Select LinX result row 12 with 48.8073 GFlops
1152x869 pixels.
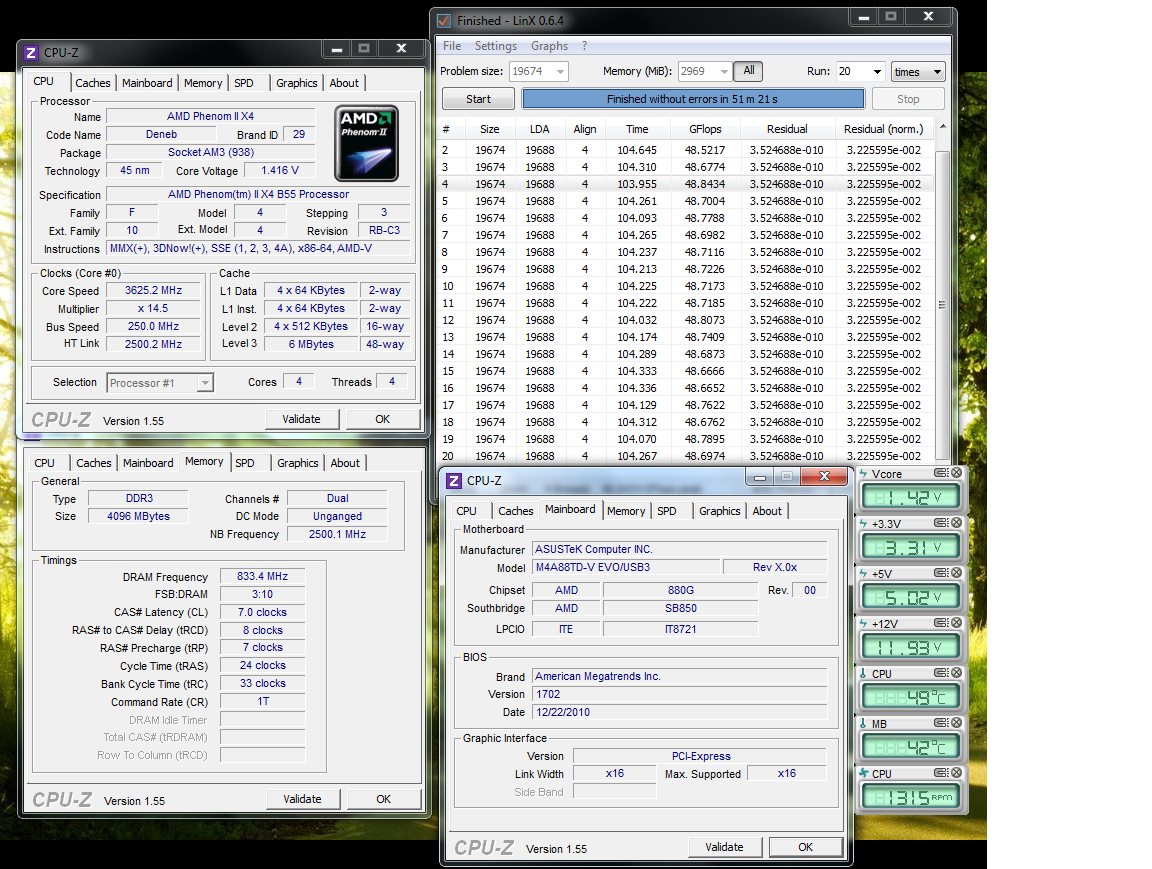coord(685,320)
